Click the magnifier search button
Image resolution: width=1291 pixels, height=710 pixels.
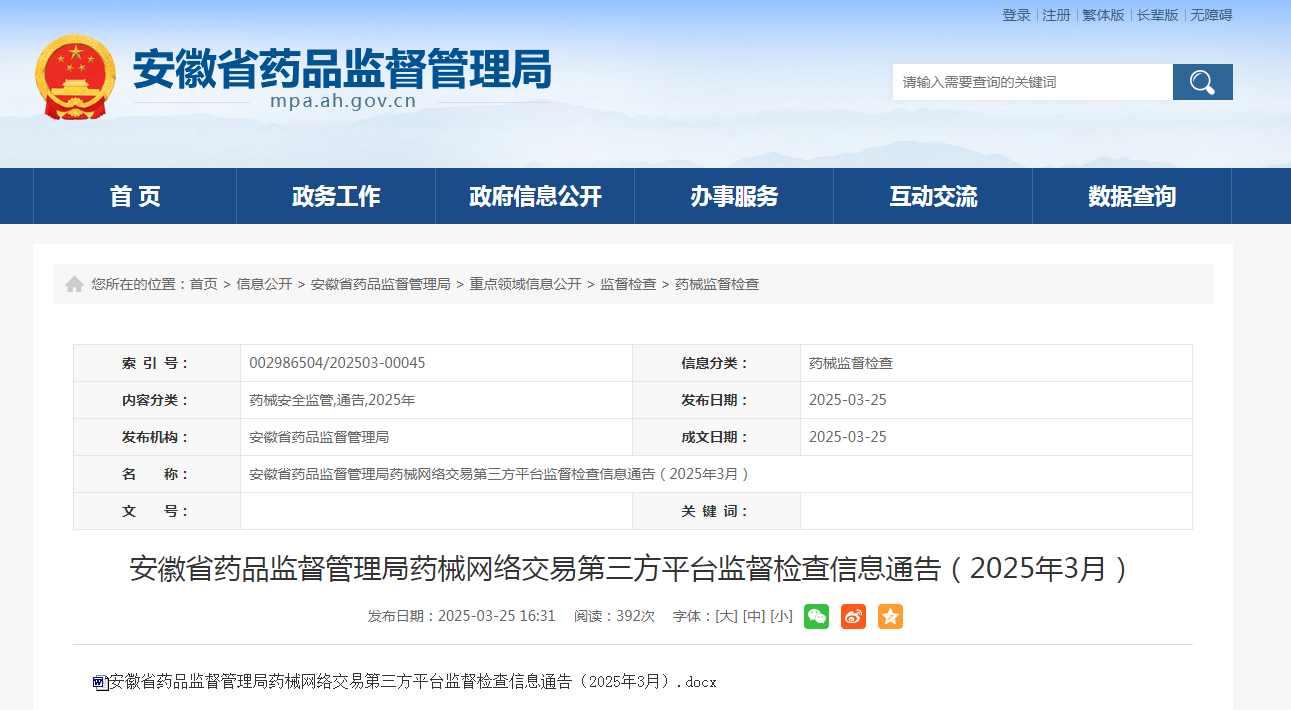point(1202,82)
